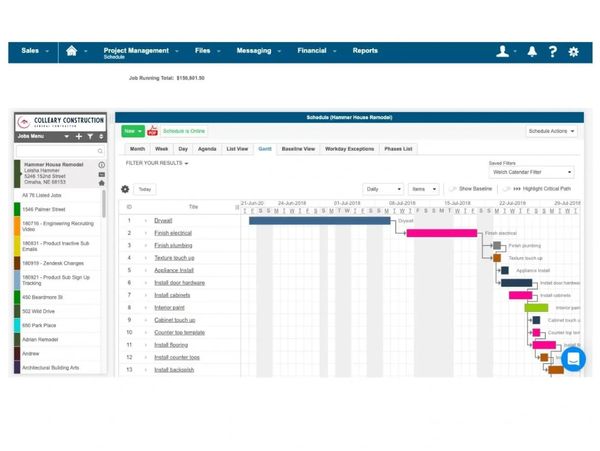Click the PDF export icon
The image size is (600, 451).
[153, 131]
